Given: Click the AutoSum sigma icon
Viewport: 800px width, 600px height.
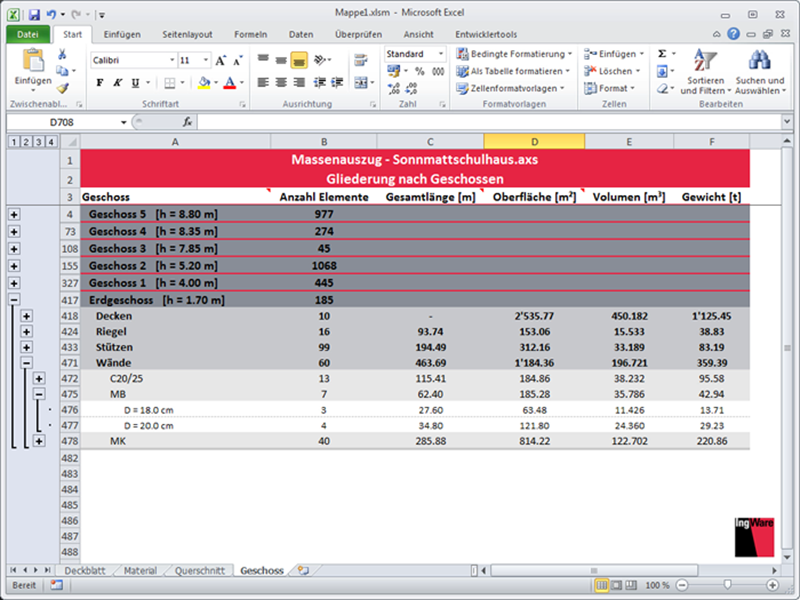Looking at the screenshot, I should 662,54.
